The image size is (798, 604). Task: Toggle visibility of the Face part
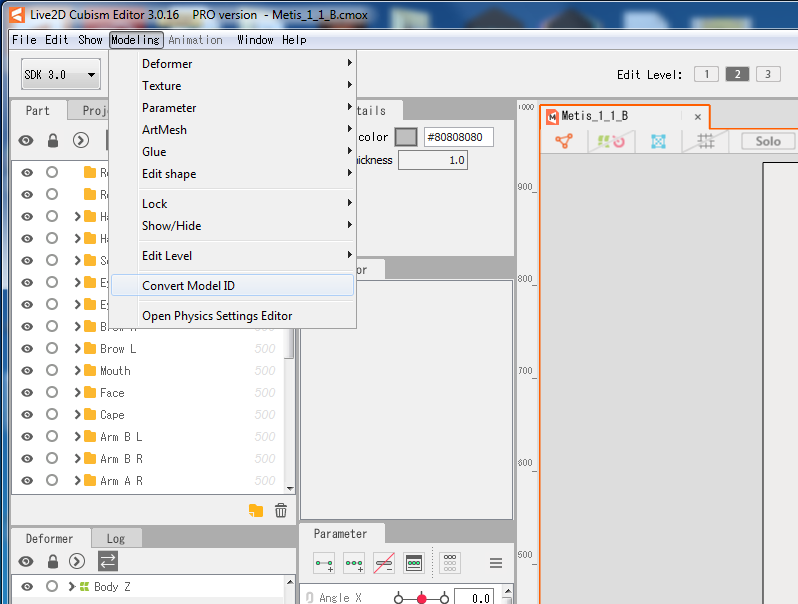pos(27,393)
